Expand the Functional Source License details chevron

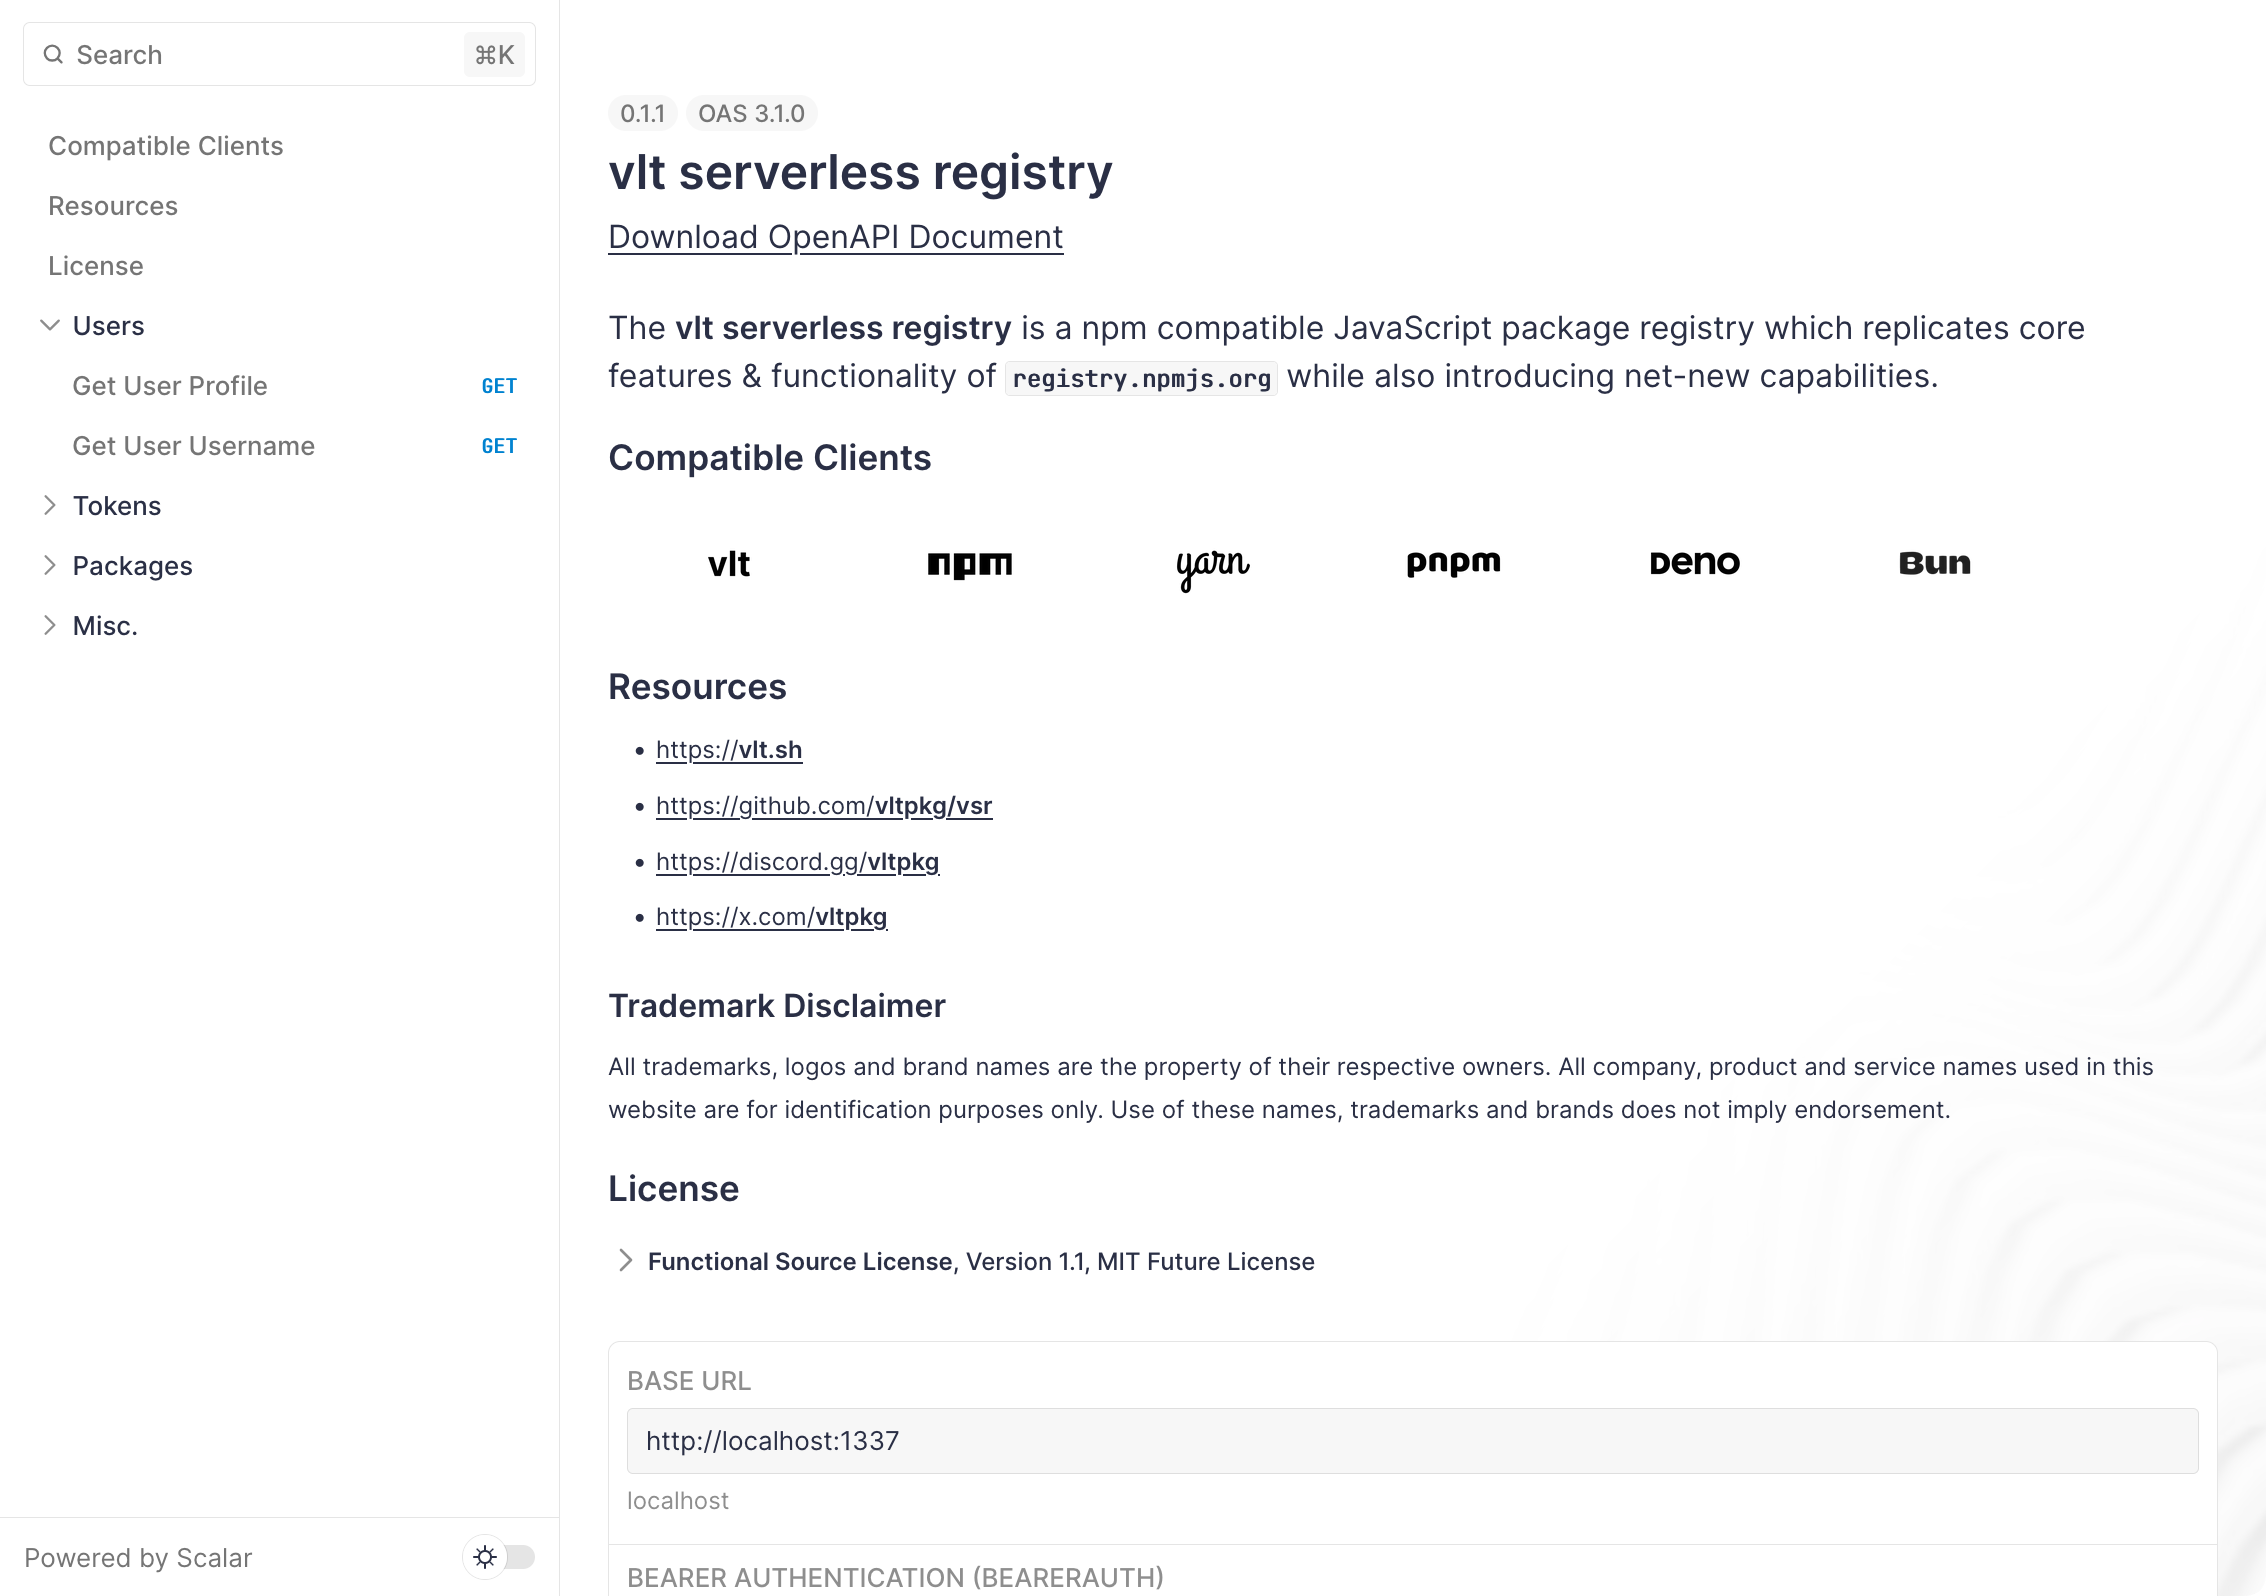625,1261
